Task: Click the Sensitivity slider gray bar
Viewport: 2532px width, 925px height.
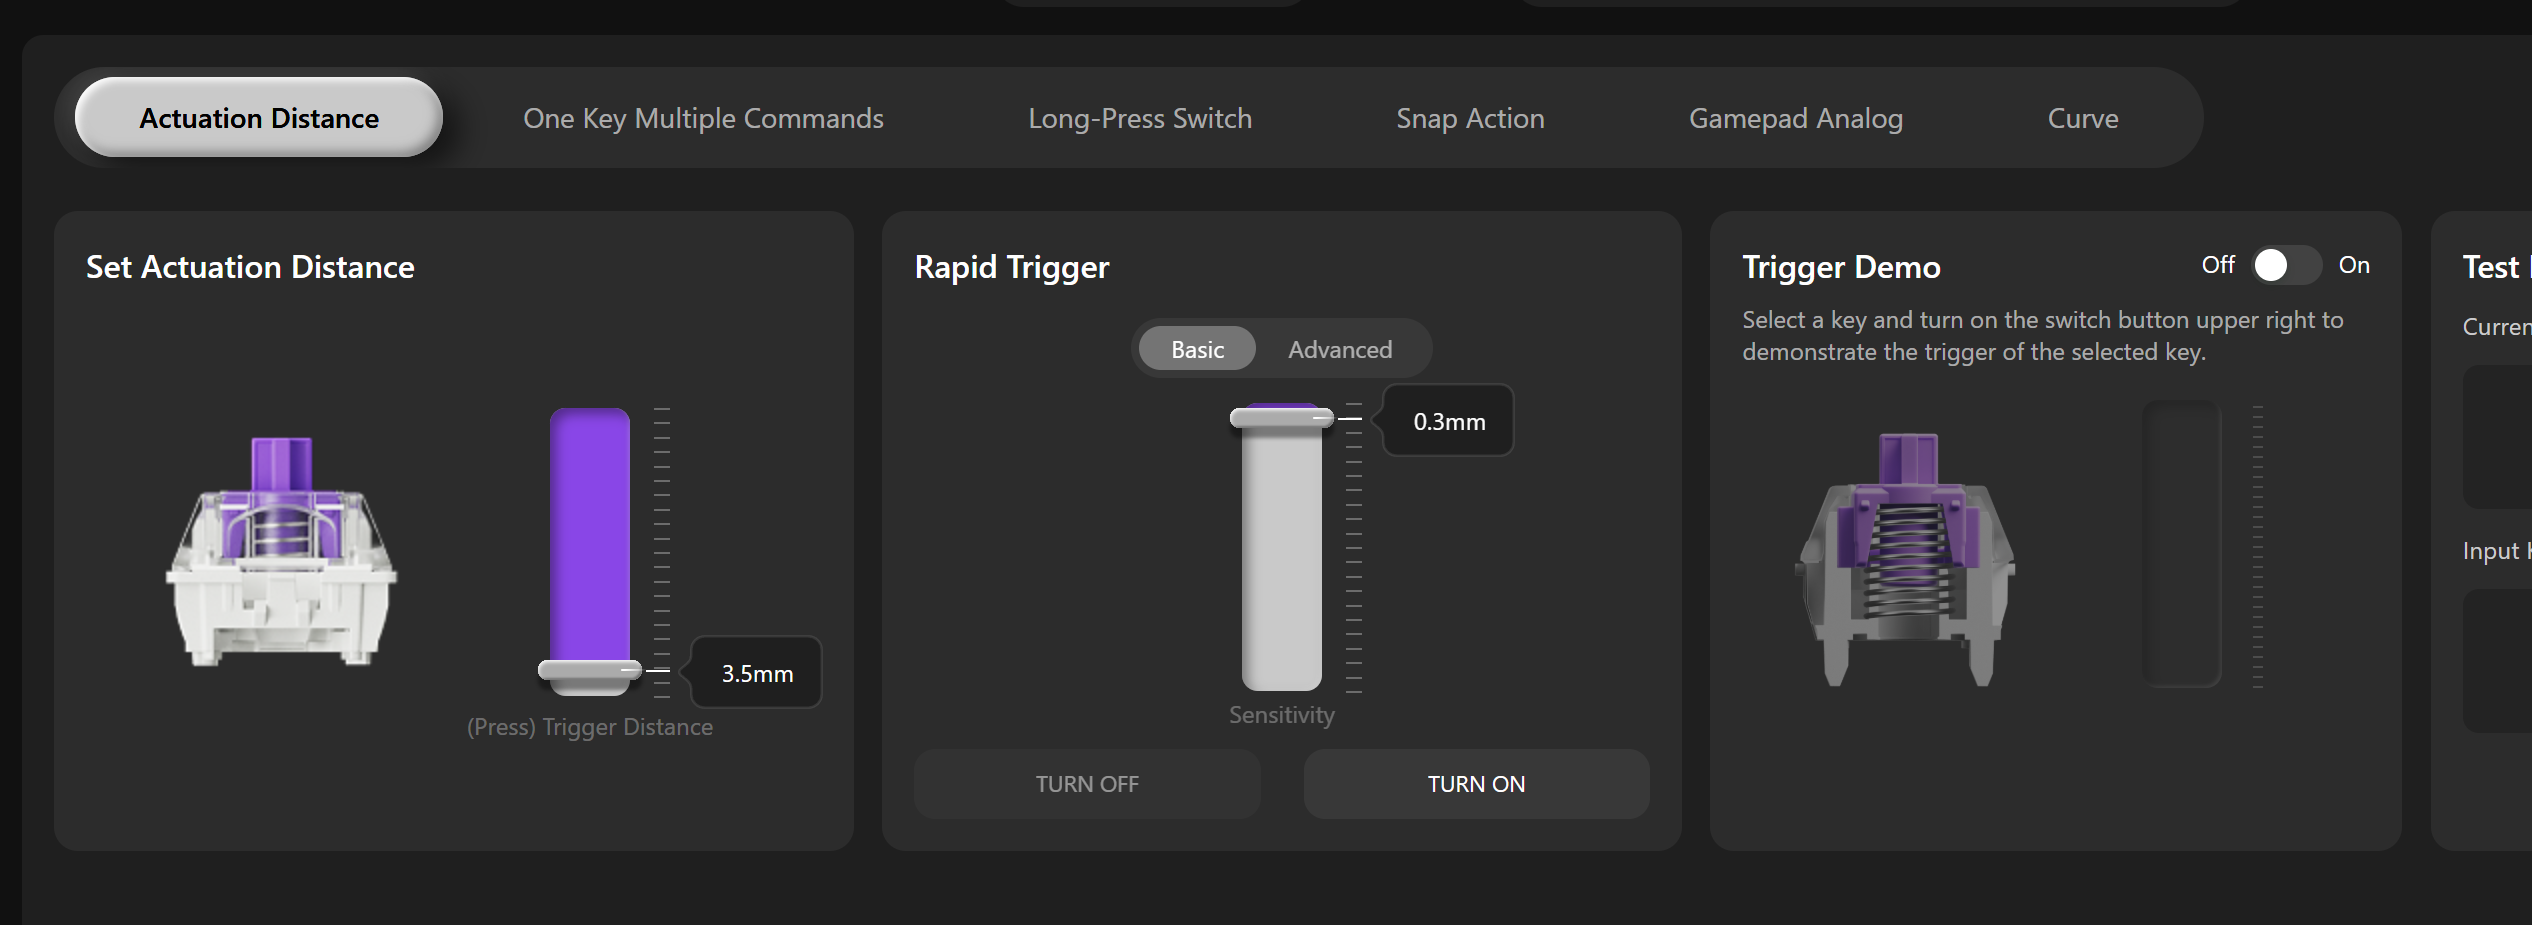Action: tap(1281, 560)
